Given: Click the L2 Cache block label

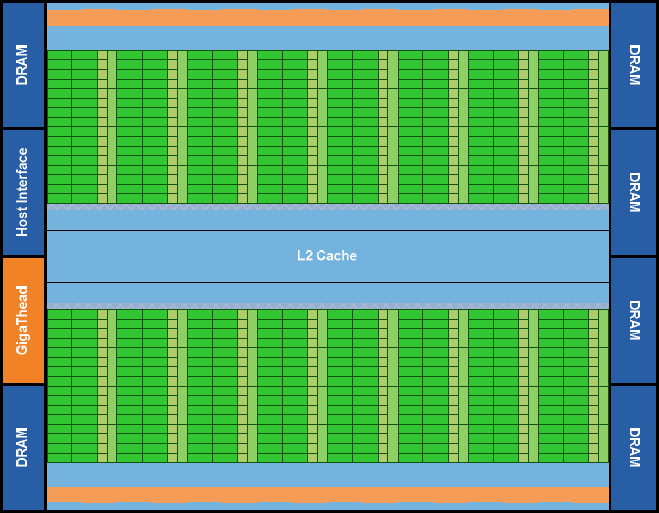Looking at the screenshot, I should [x=327, y=256].
